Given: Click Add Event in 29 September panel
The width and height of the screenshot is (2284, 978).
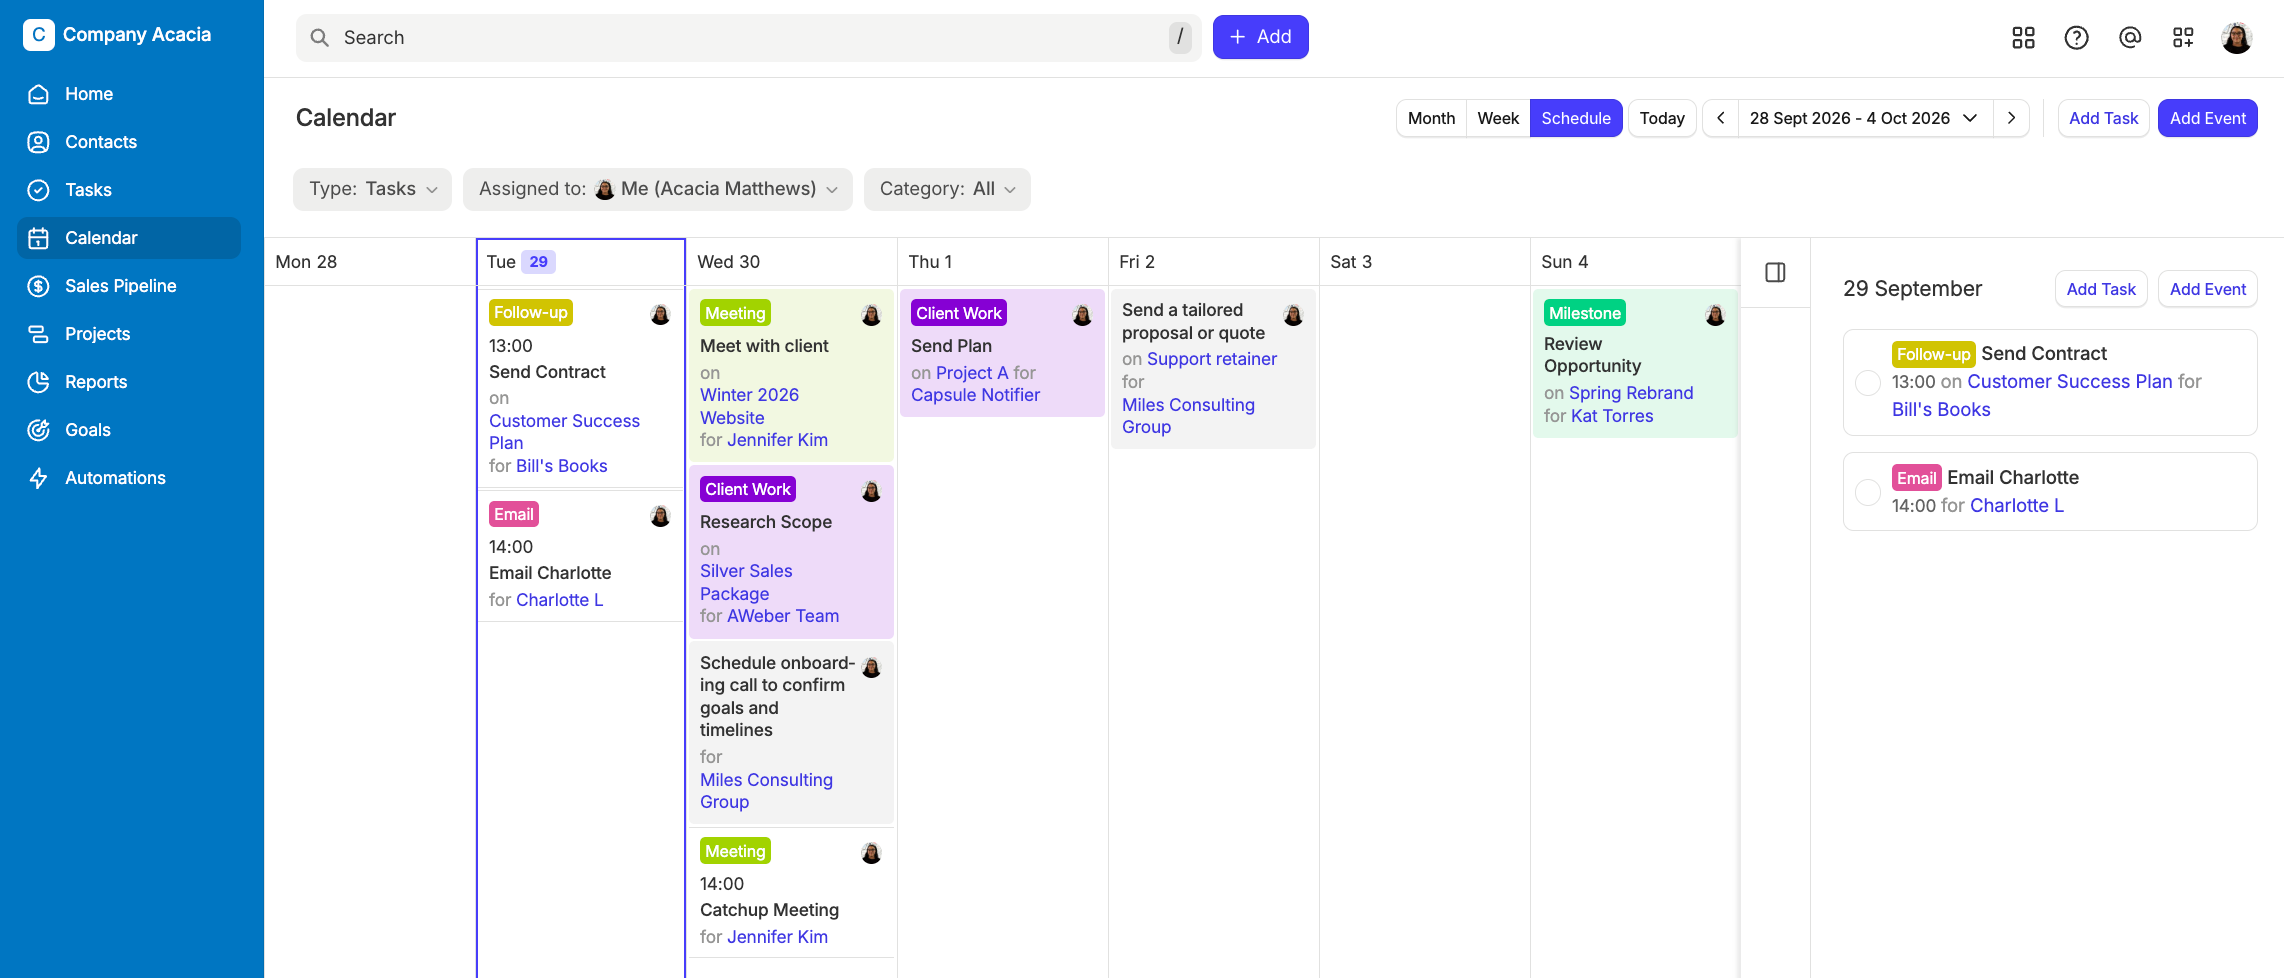Looking at the screenshot, I should click(x=2207, y=289).
